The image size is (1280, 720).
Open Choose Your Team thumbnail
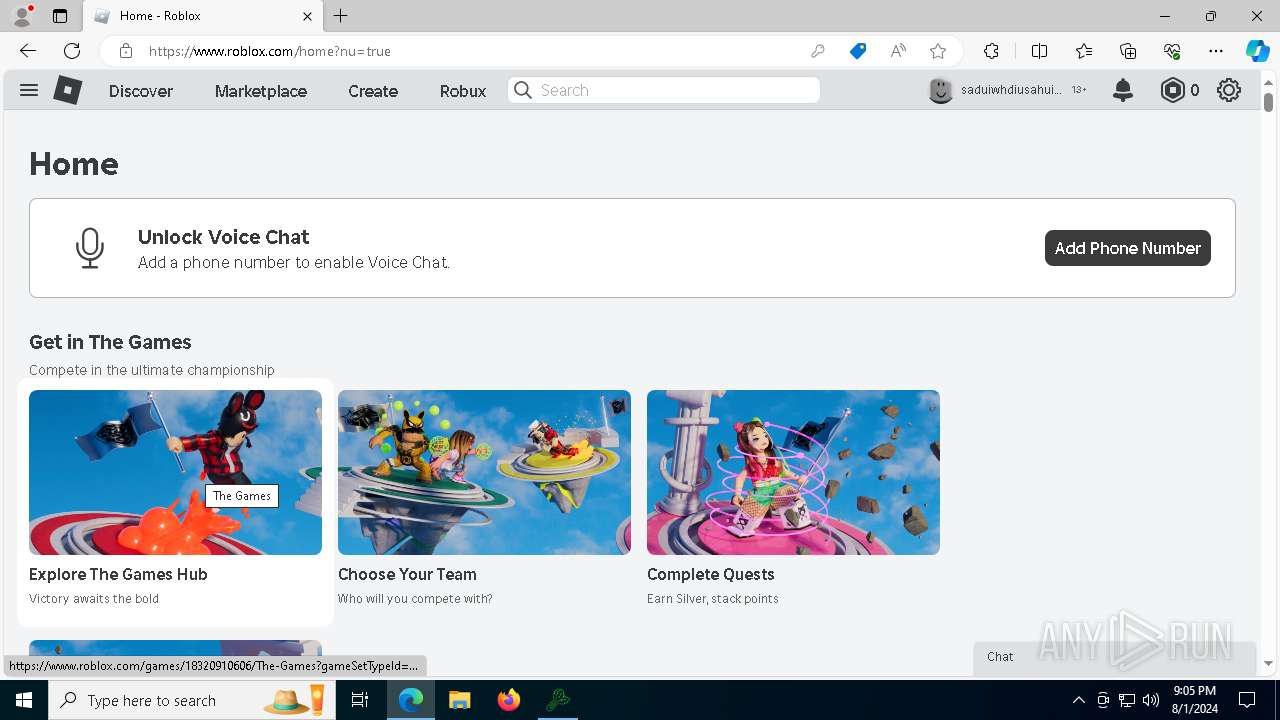click(484, 472)
